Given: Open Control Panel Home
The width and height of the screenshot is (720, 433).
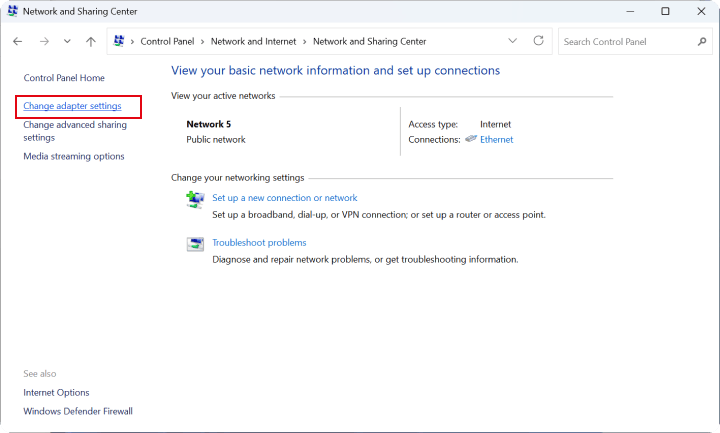Looking at the screenshot, I should 64,78.
